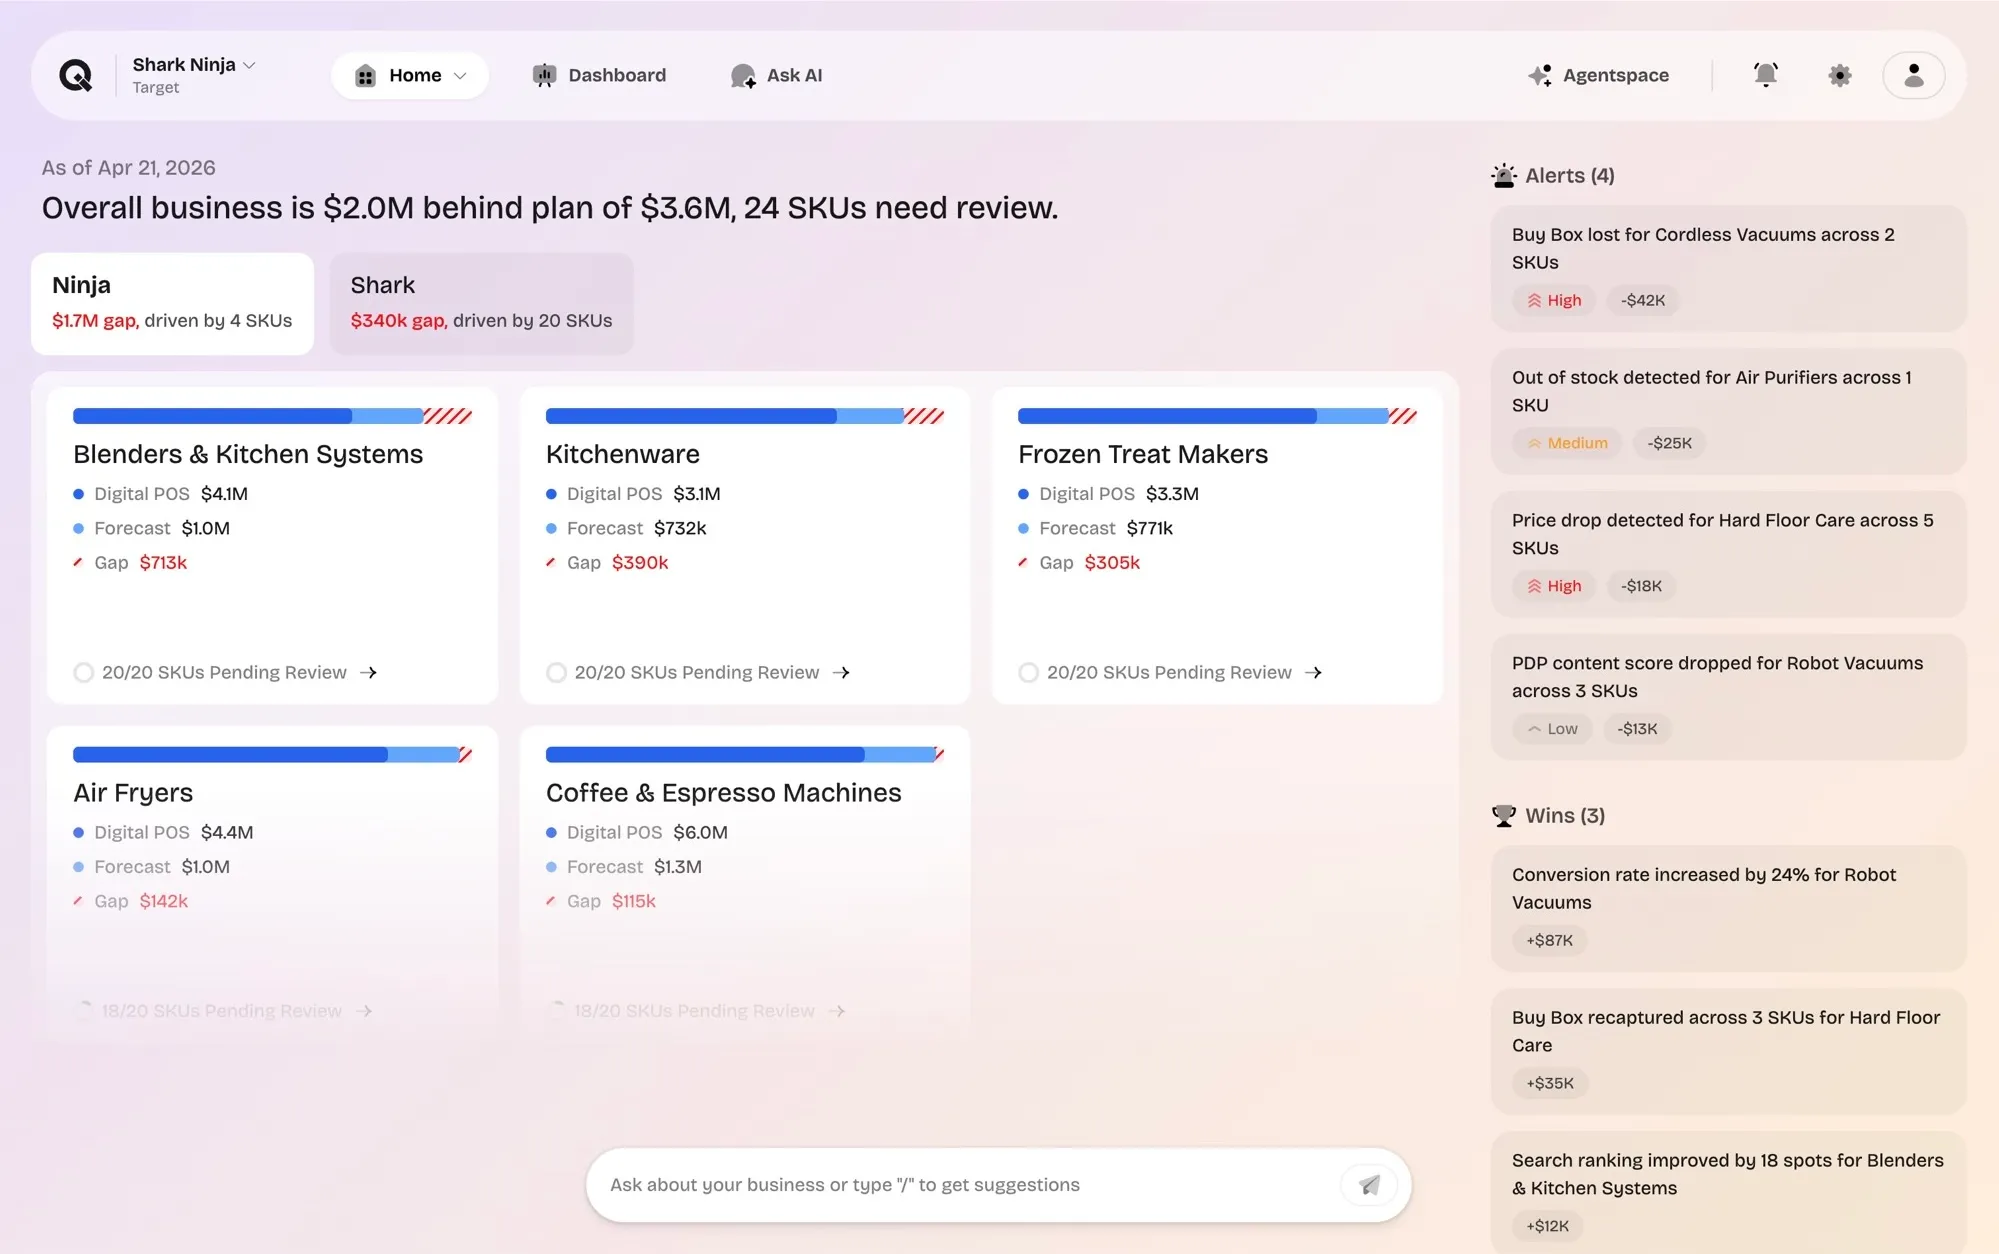This screenshot has width=1999, height=1254.
Task: Click the Coffee & Espresso Machines progress bar
Action: click(x=744, y=754)
